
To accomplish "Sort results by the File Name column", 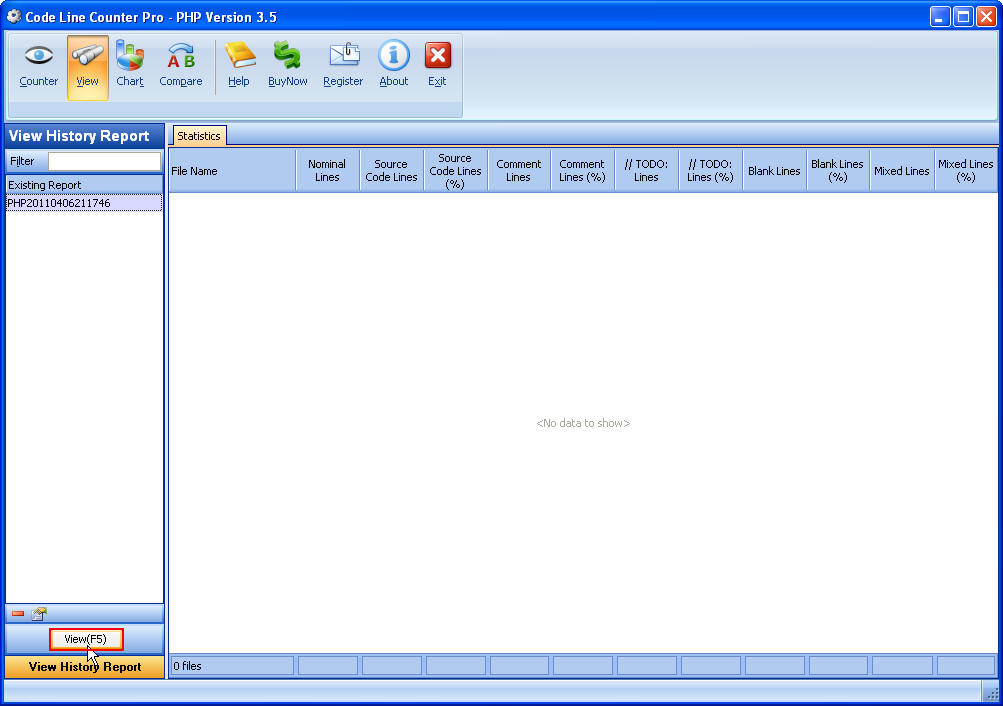I will coord(231,169).
